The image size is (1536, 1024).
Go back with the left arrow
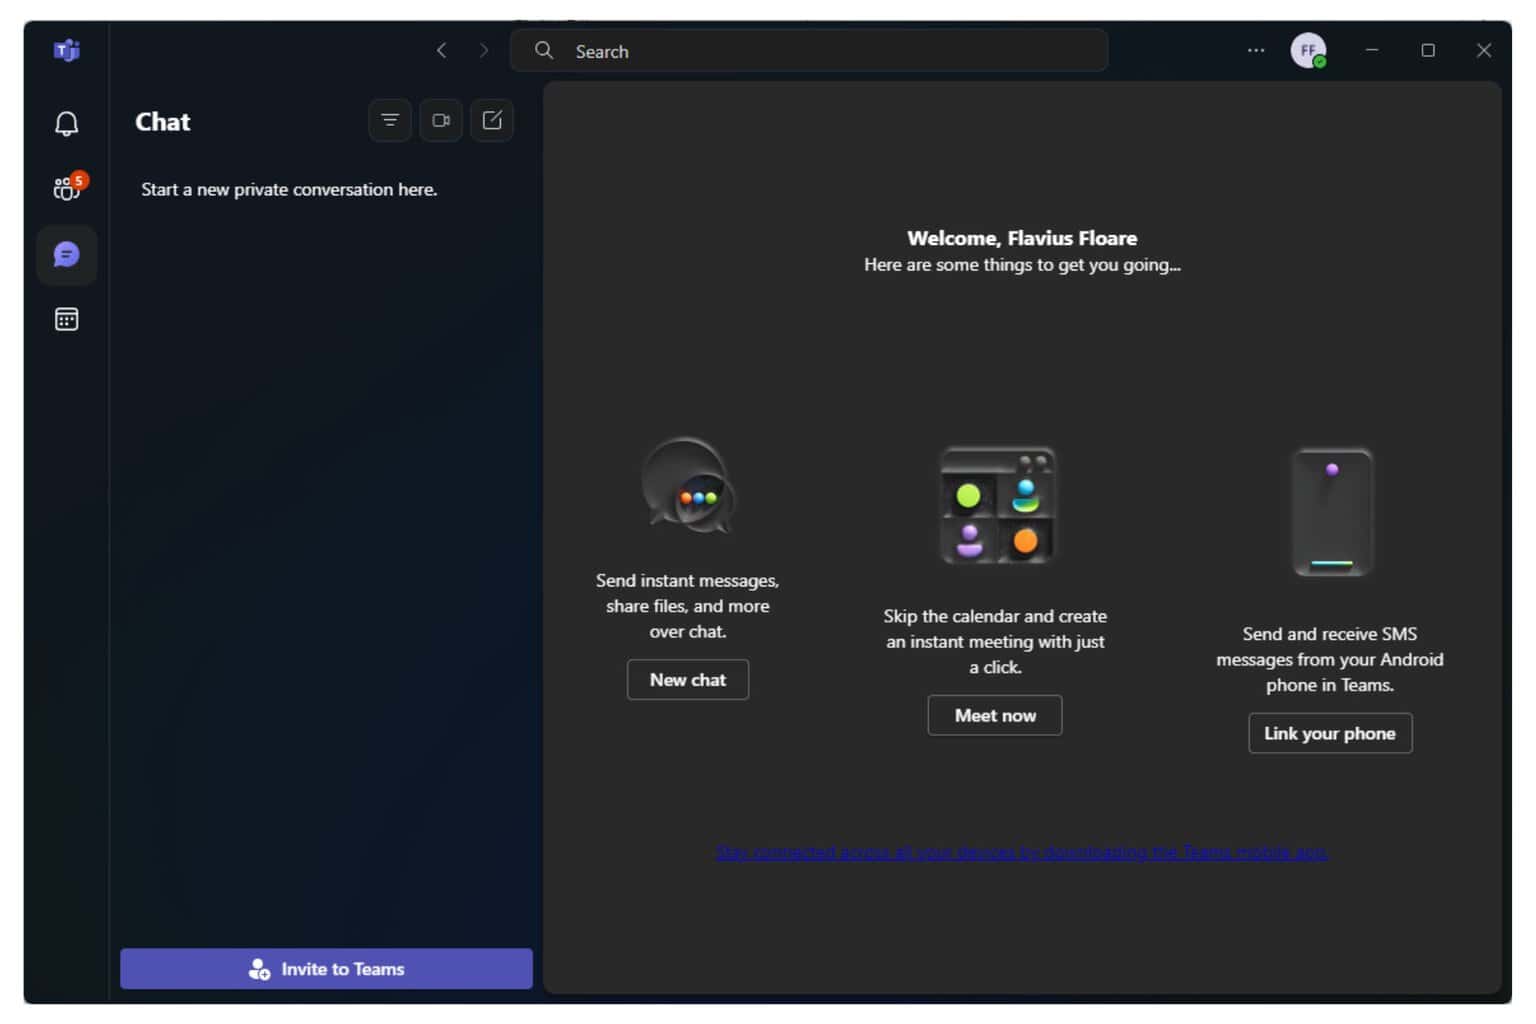point(441,50)
